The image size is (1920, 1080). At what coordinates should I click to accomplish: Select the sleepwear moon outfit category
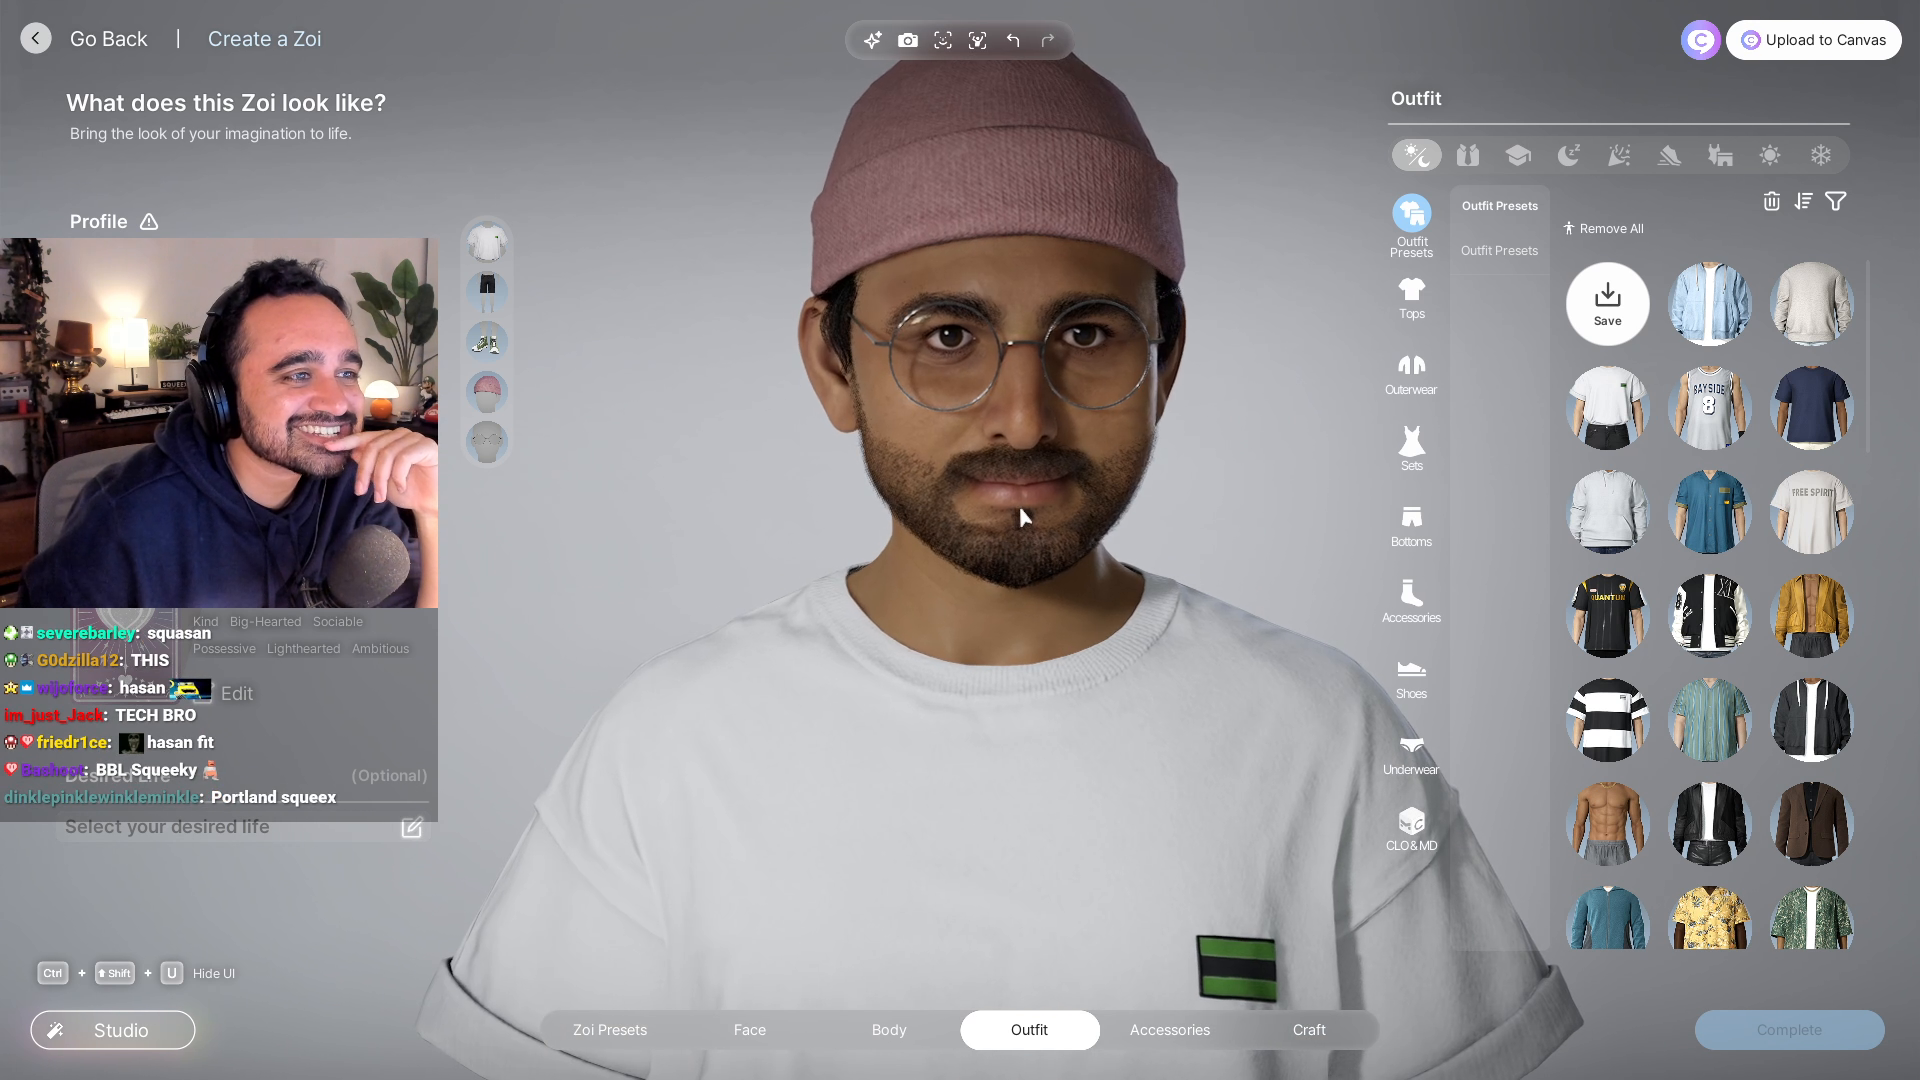point(1568,155)
